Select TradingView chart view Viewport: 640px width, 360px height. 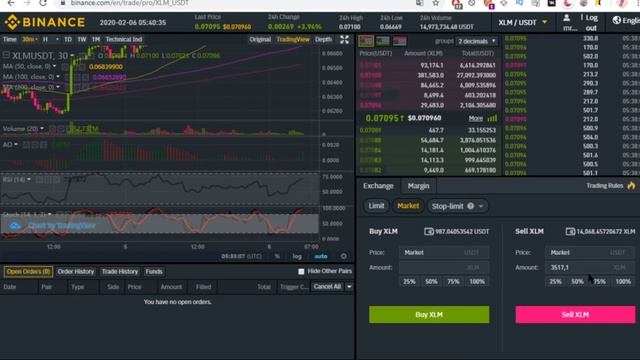coord(293,40)
